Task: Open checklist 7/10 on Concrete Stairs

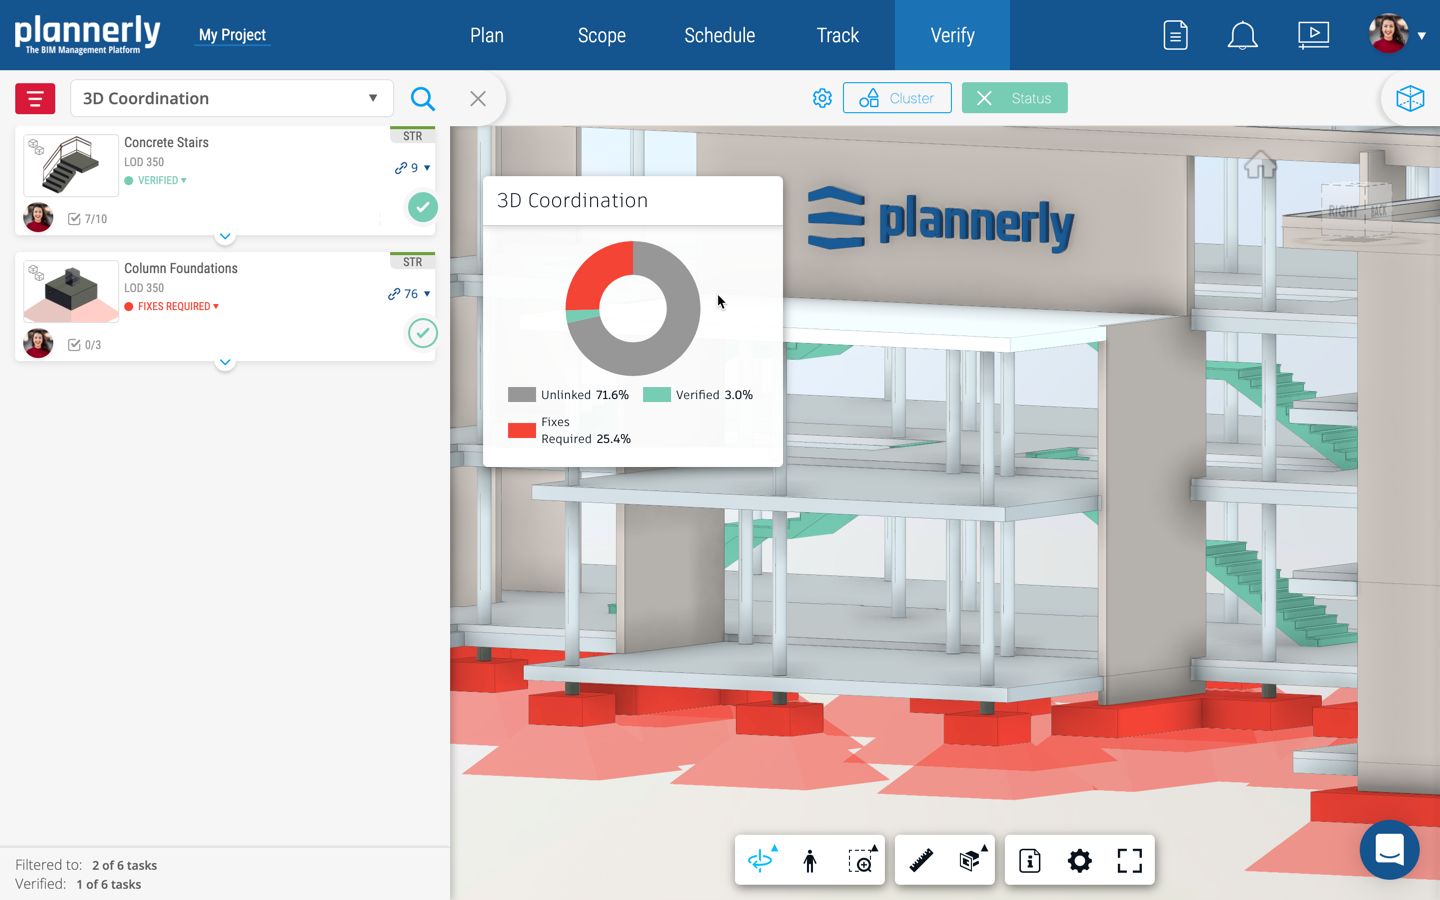Action: 87,219
